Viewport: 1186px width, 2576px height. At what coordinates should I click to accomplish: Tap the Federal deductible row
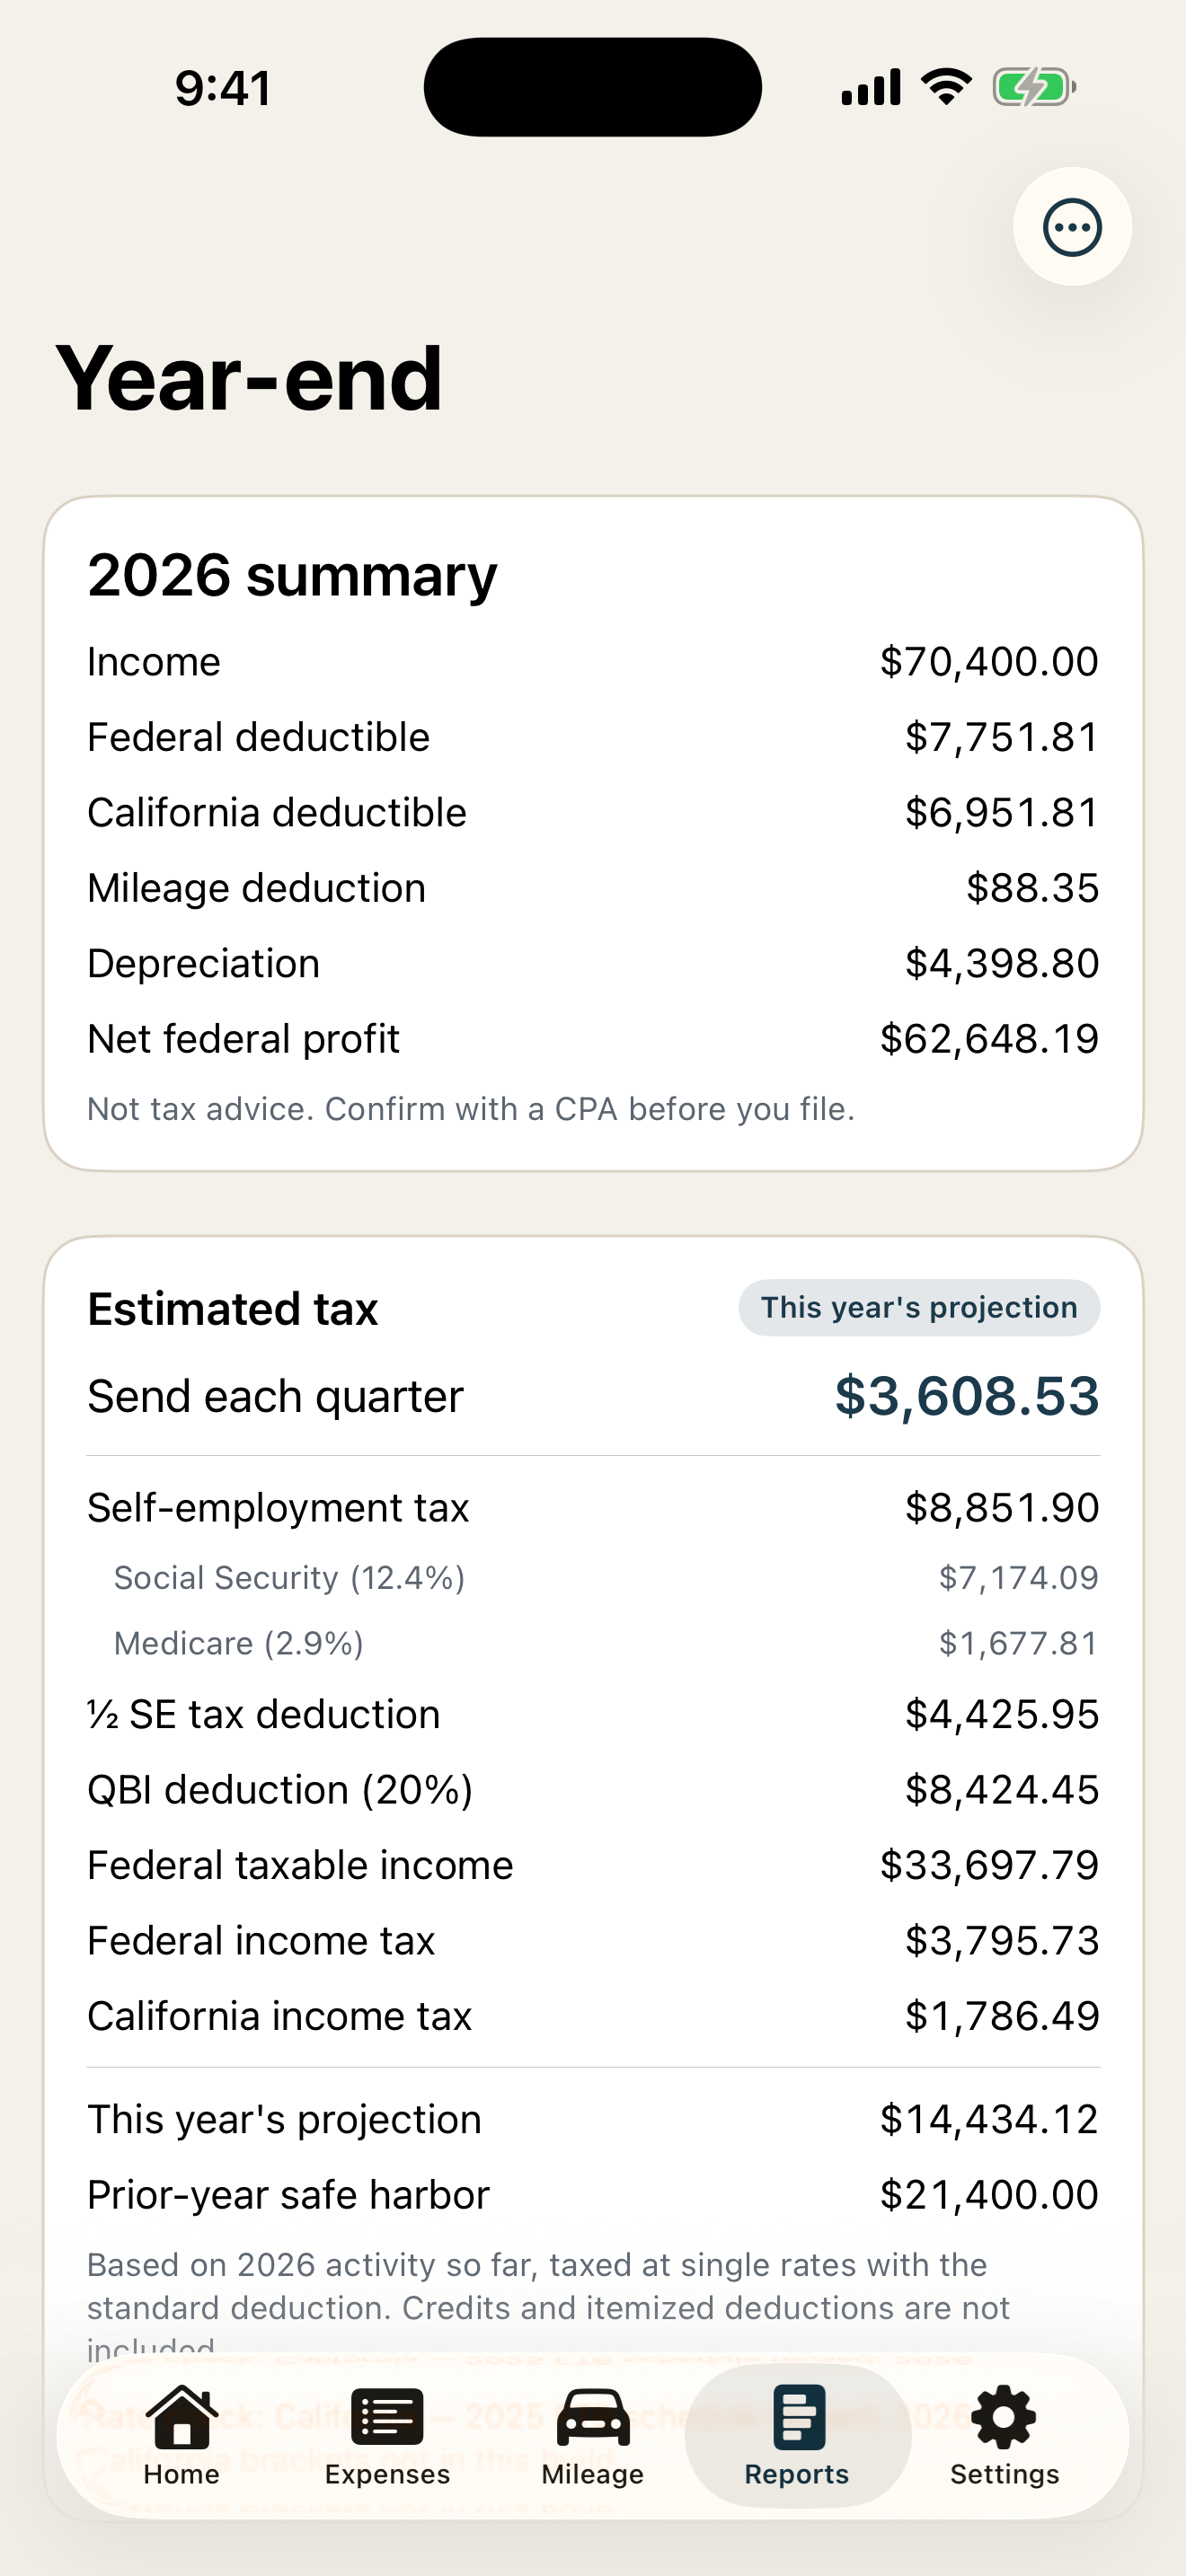tap(593, 737)
